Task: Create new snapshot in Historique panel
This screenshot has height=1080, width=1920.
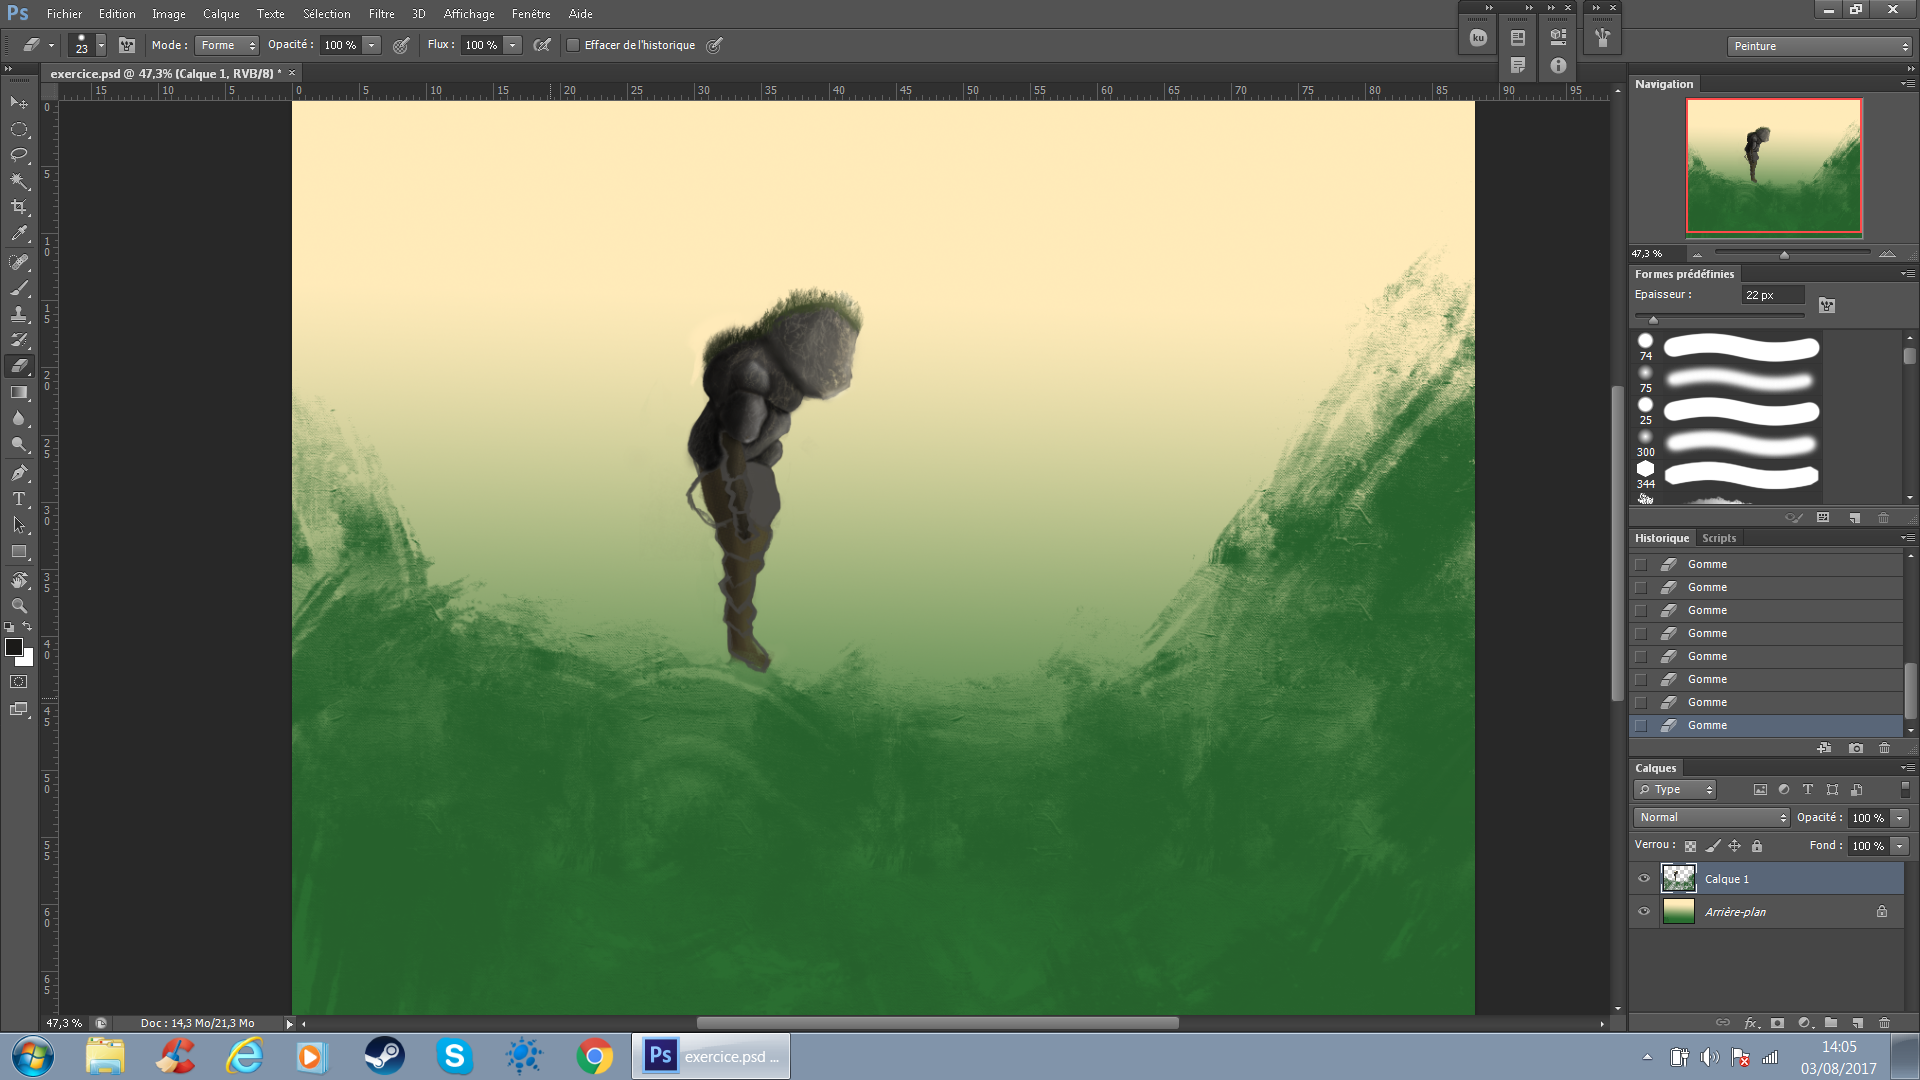Action: click(1856, 748)
